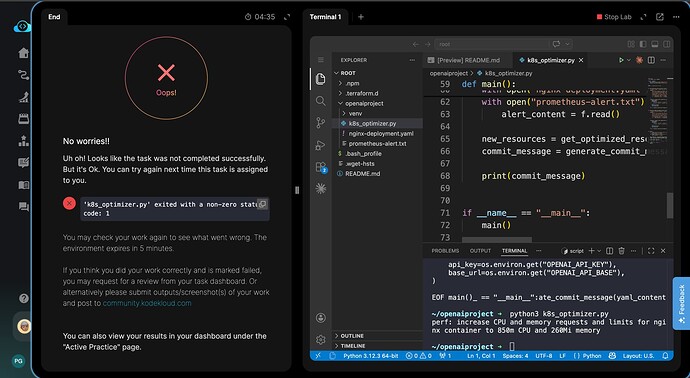Click the Stop Lab button
This screenshot has height=378, width=690.
point(614,17)
